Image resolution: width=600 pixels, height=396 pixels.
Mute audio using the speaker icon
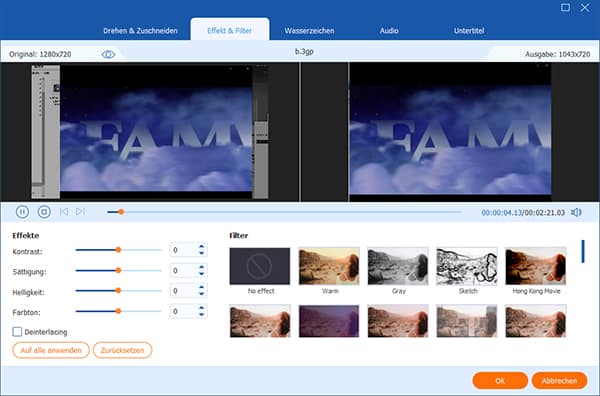576,212
